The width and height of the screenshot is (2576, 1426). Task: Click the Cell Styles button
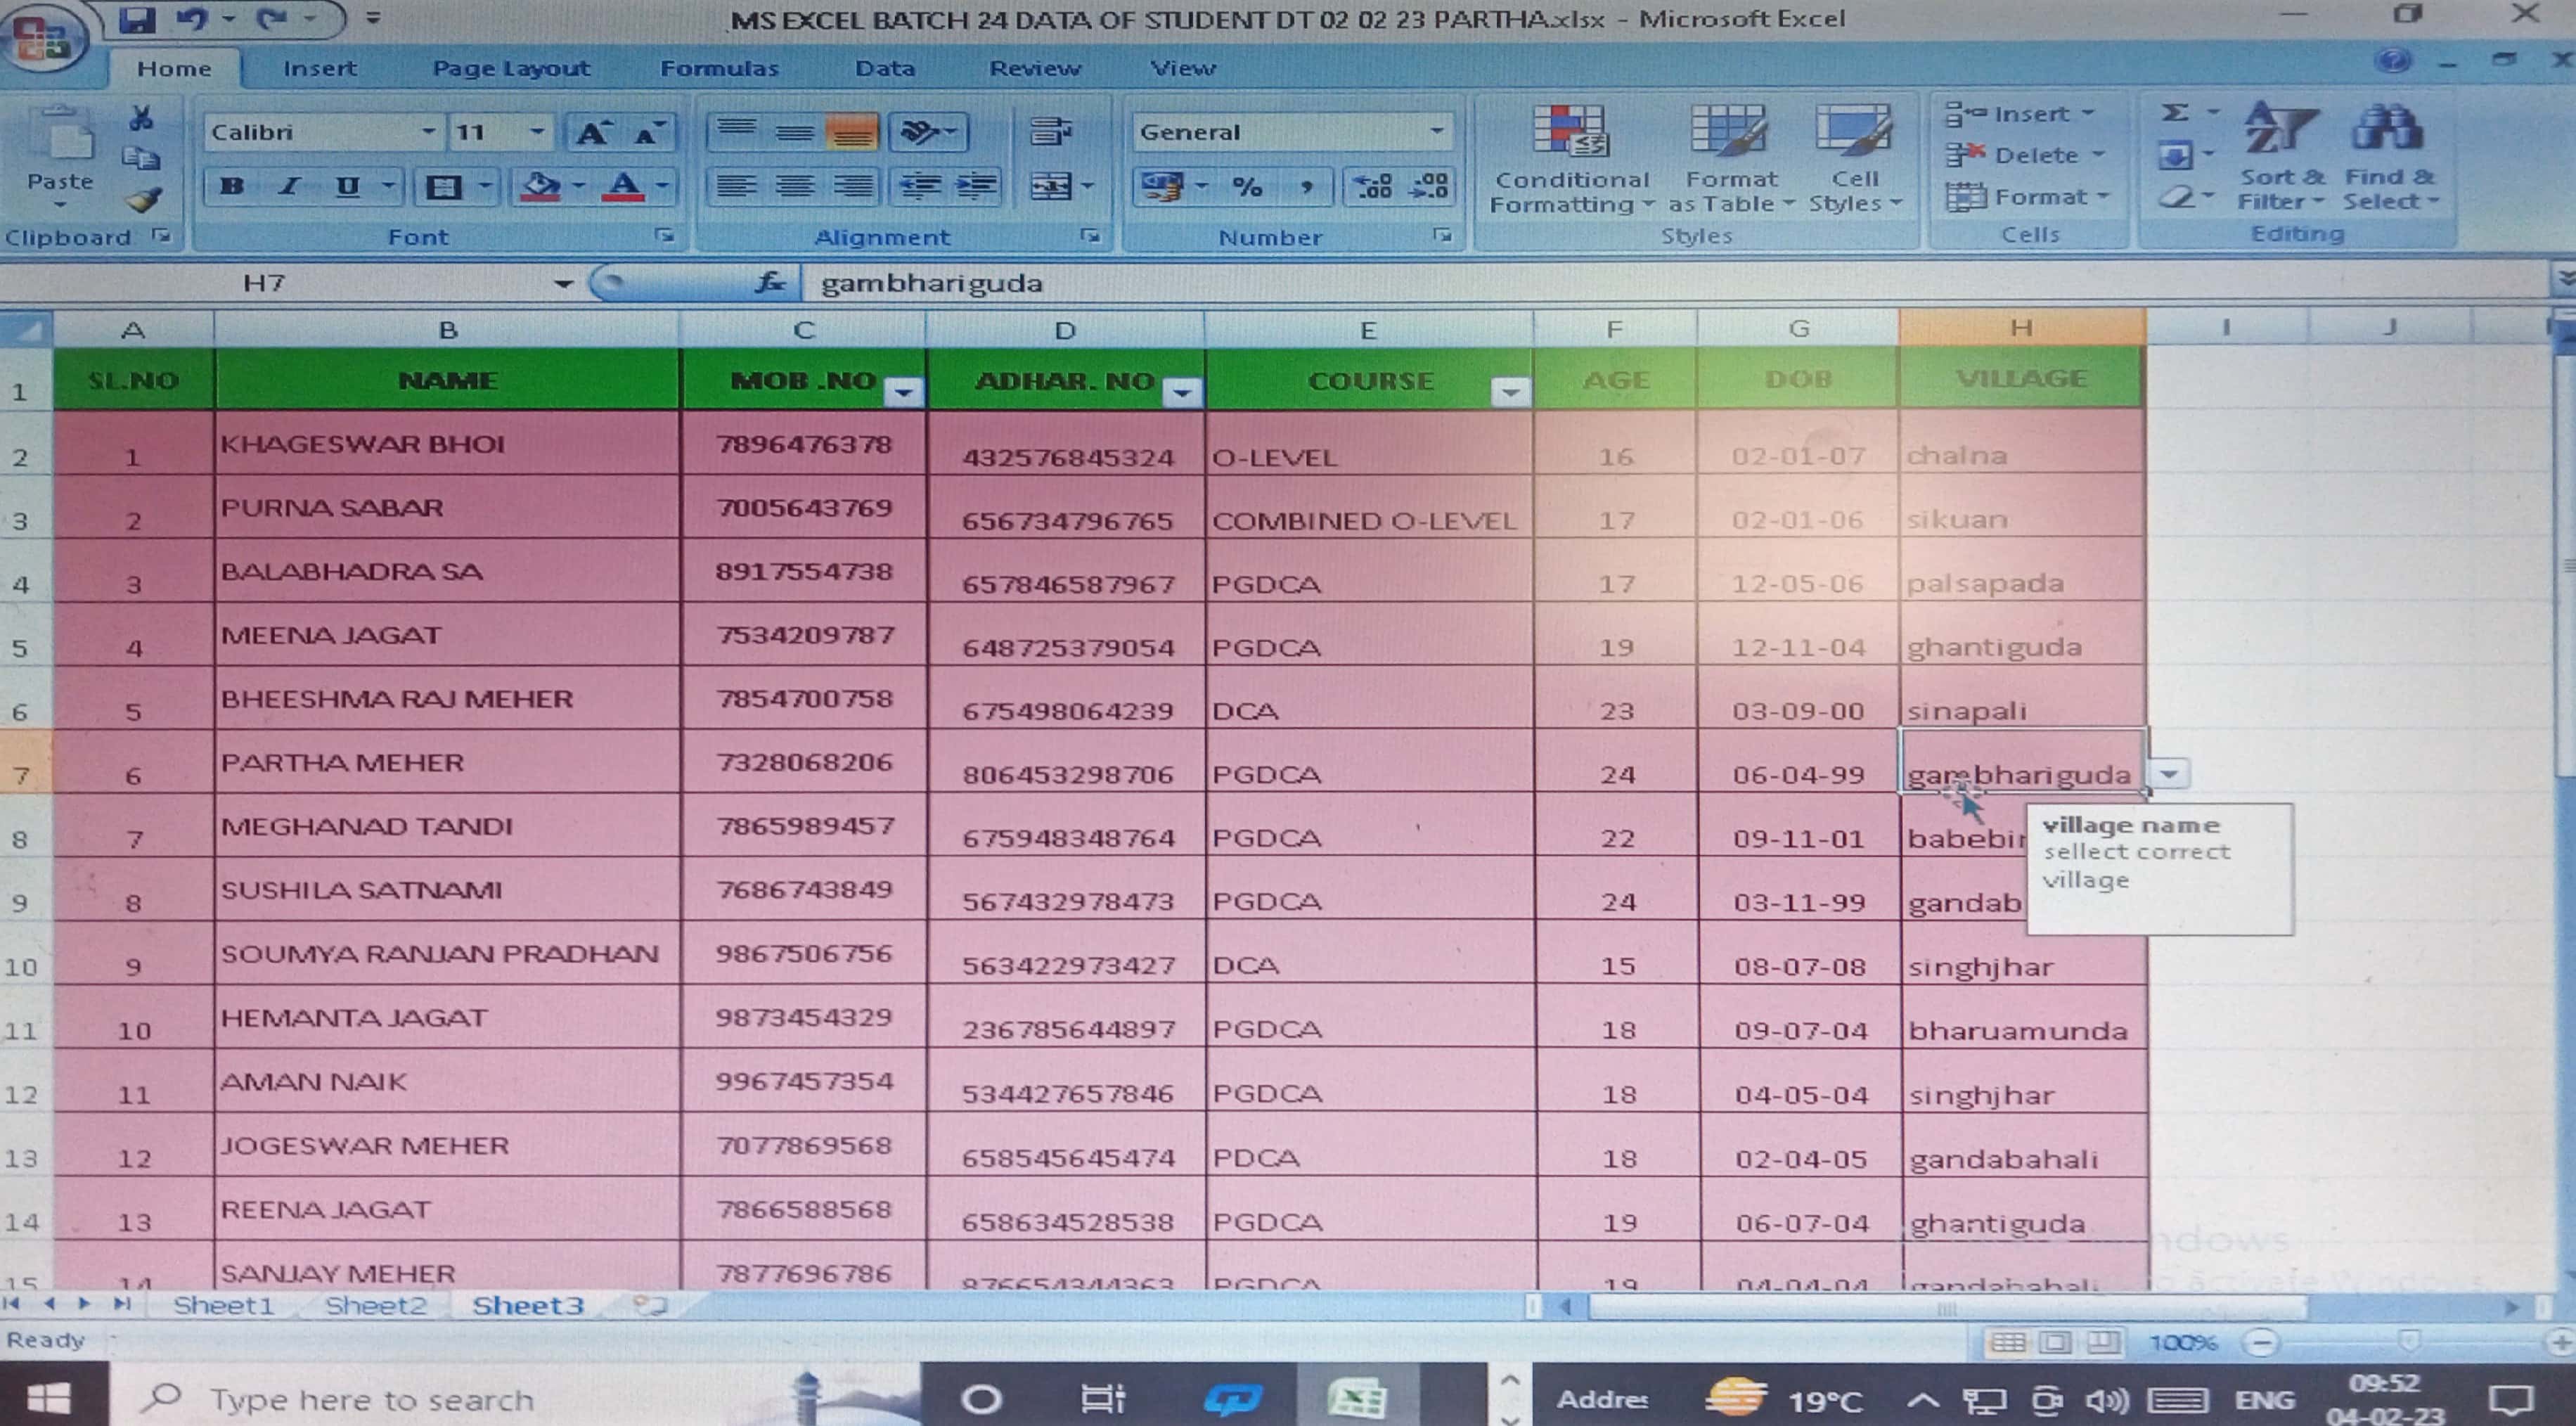1853,162
